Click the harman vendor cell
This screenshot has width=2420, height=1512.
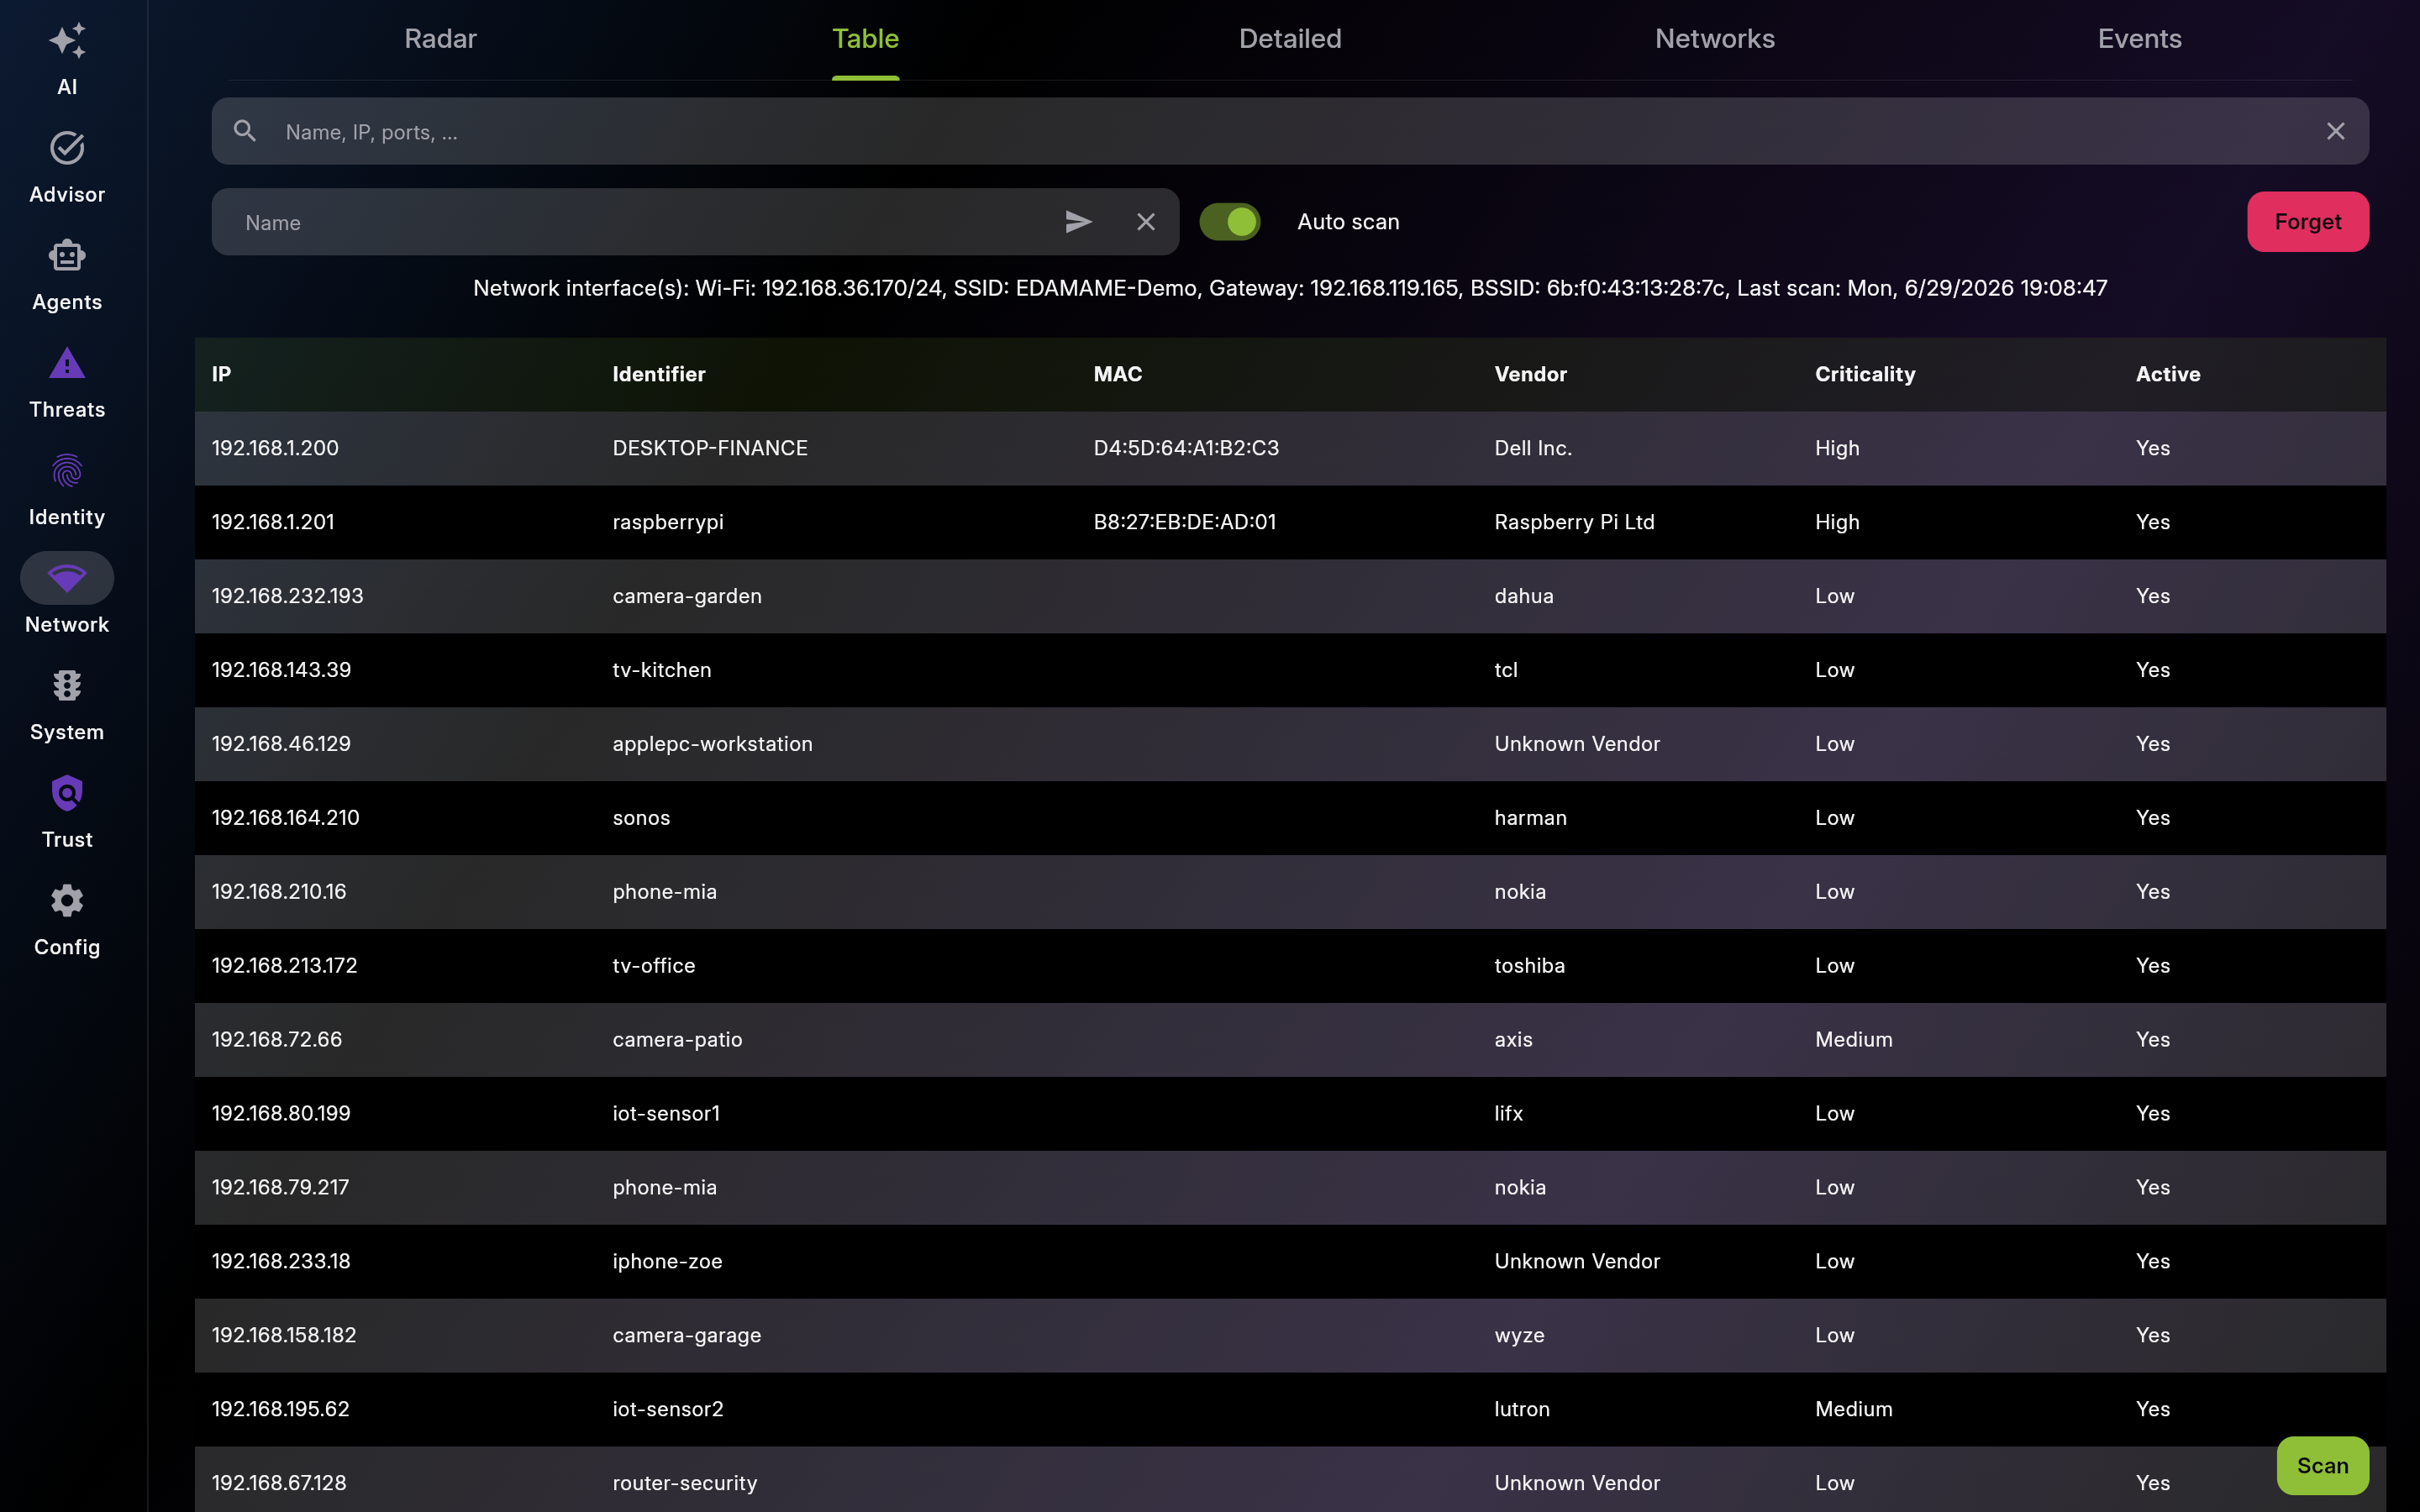tap(1530, 818)
